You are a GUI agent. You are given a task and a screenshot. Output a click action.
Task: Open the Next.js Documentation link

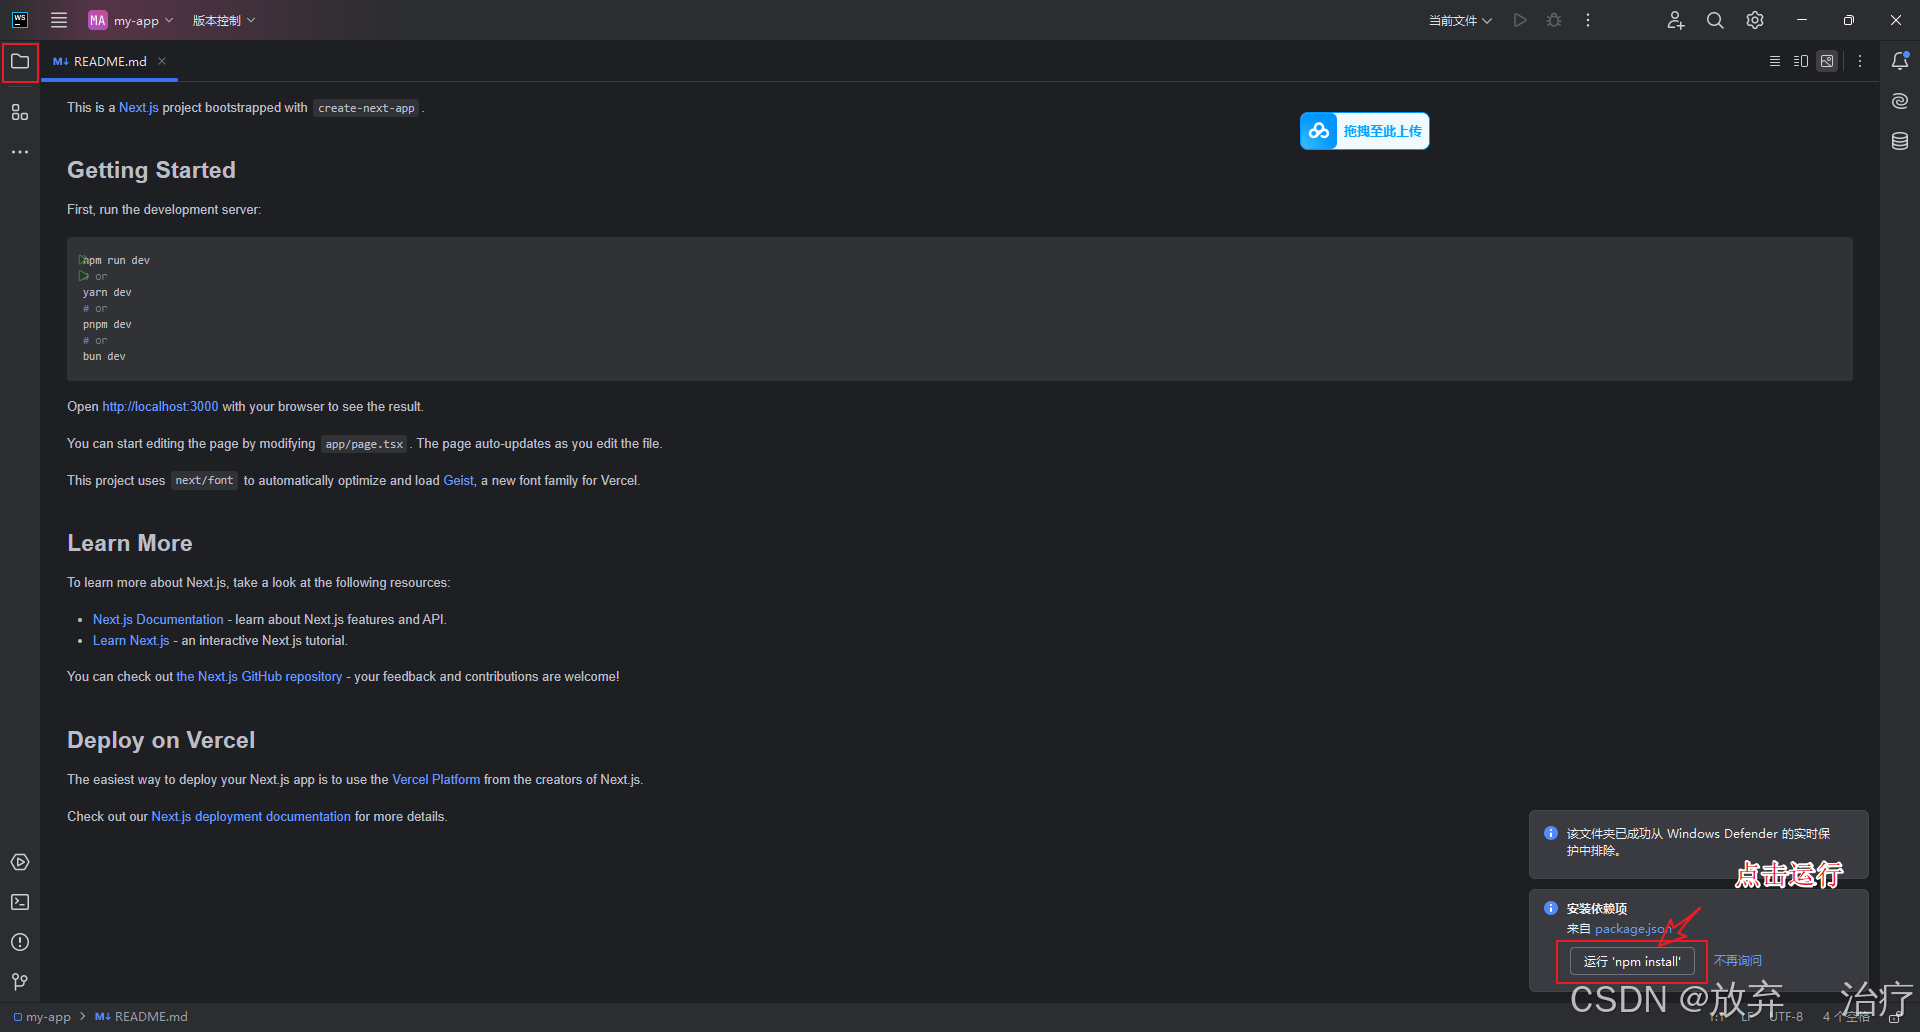point(158,619)
